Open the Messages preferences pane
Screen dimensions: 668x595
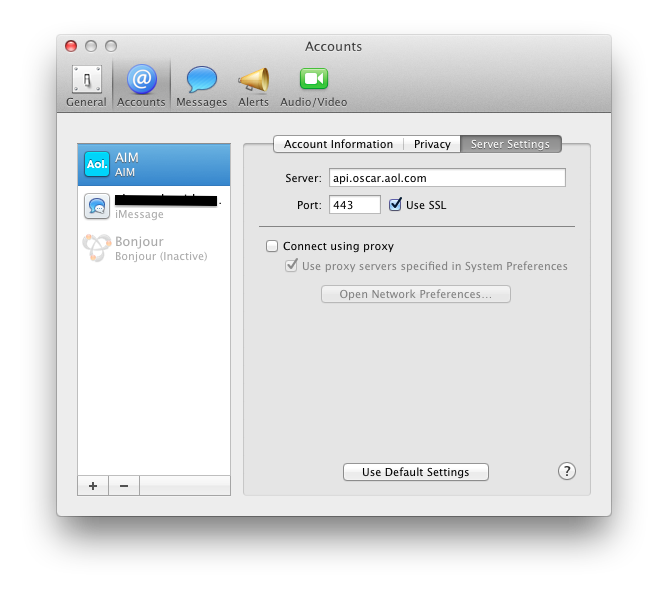pyautogui.click(x=202, y=86)
